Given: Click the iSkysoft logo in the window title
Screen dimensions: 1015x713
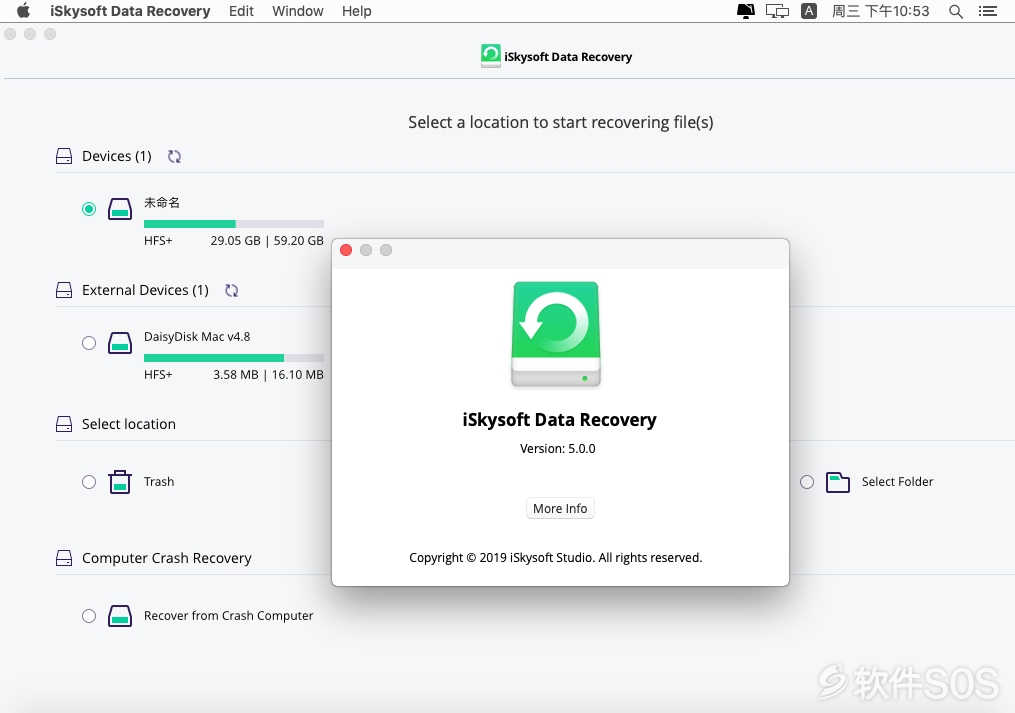Looking at the screenshot, I should pos(491,56).
